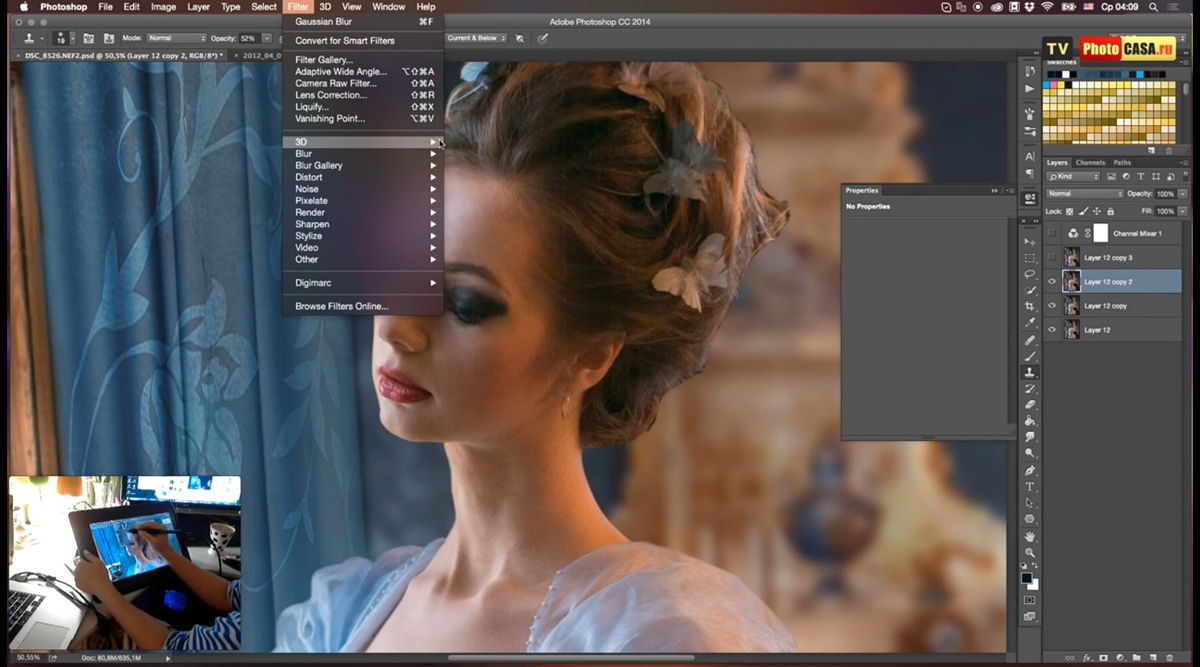Screen dimensions: 1200x667
Task: Select the Dodge tool
Action: [1029, 453]
